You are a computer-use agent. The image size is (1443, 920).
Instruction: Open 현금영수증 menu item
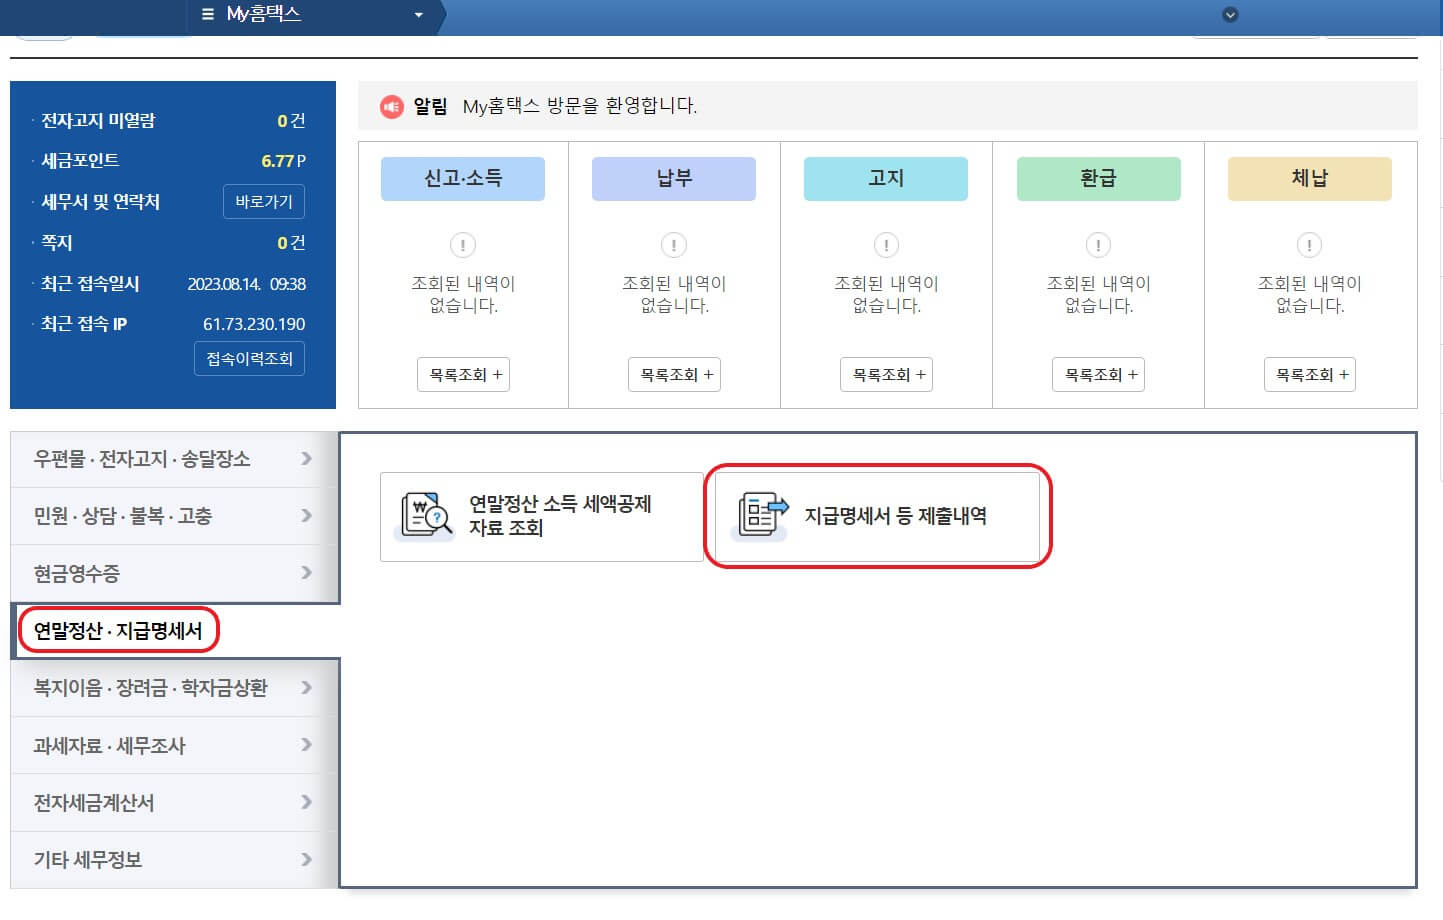[175, 574]
